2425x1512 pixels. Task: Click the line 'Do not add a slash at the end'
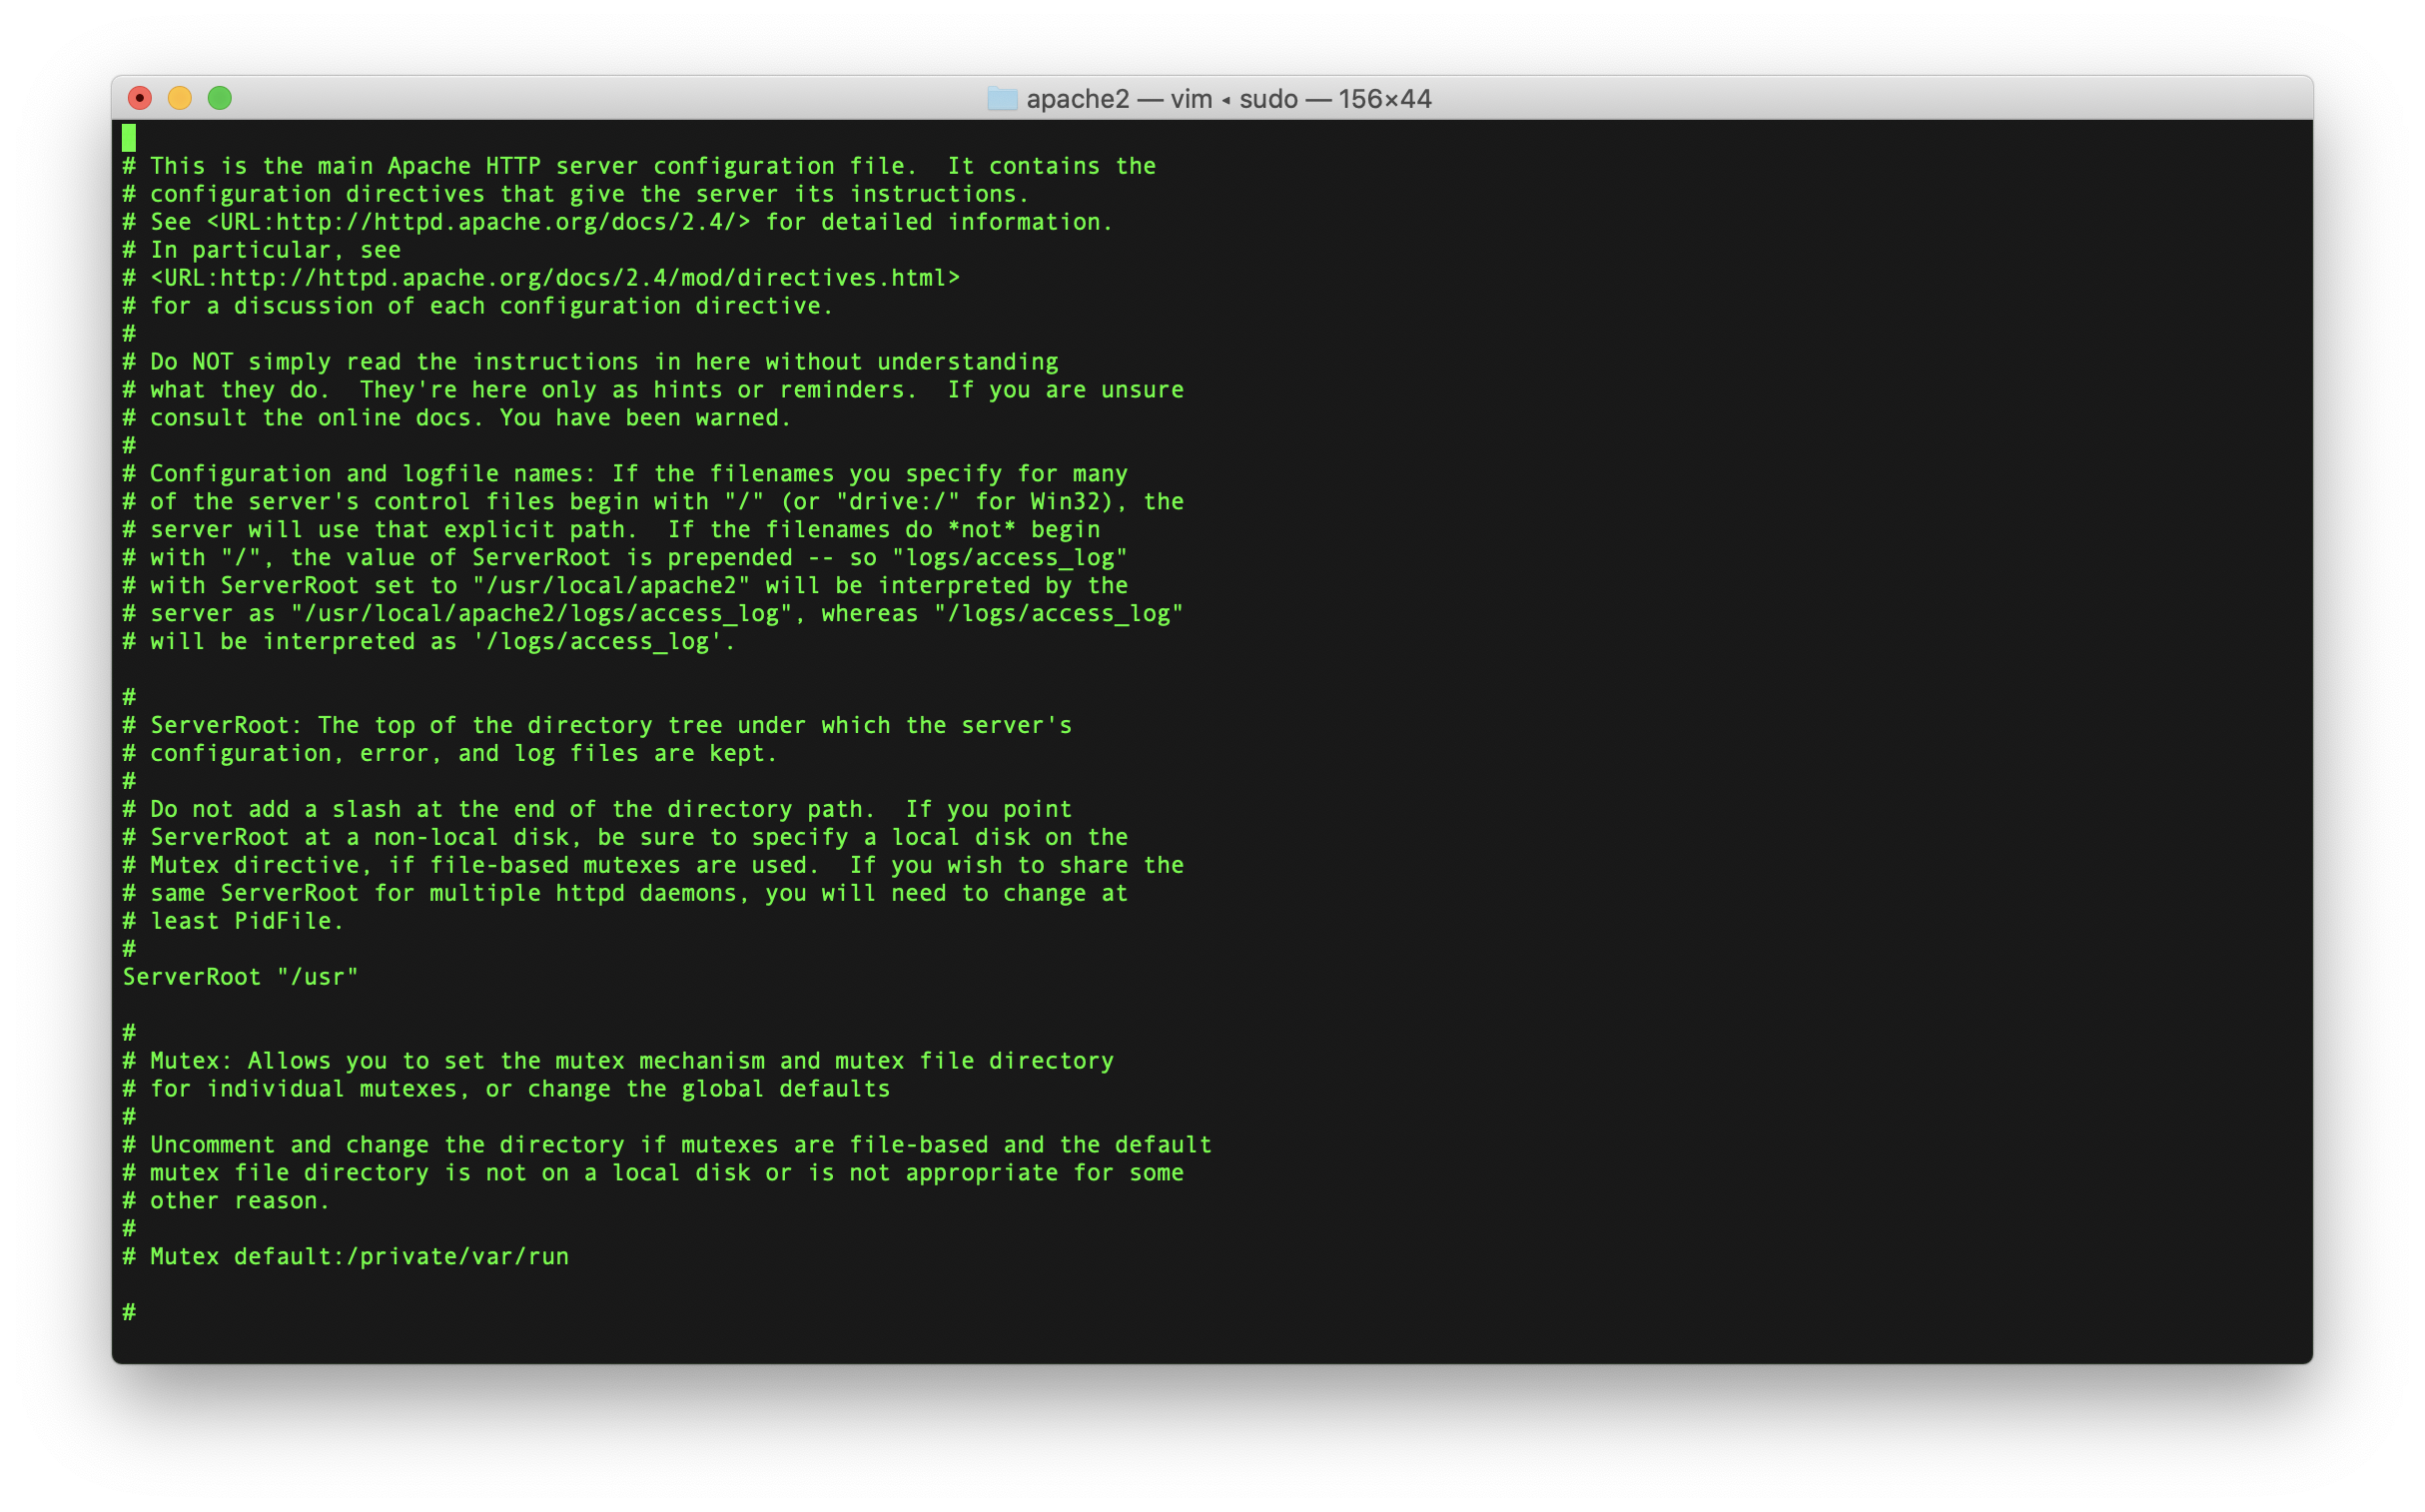coord(597,810)
